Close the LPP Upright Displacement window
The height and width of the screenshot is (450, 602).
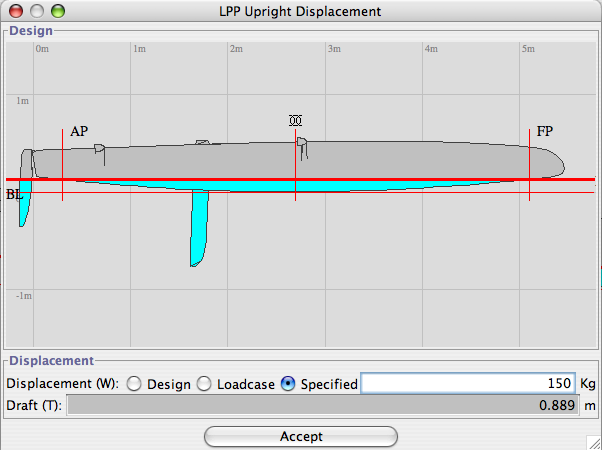pos(16,11)
